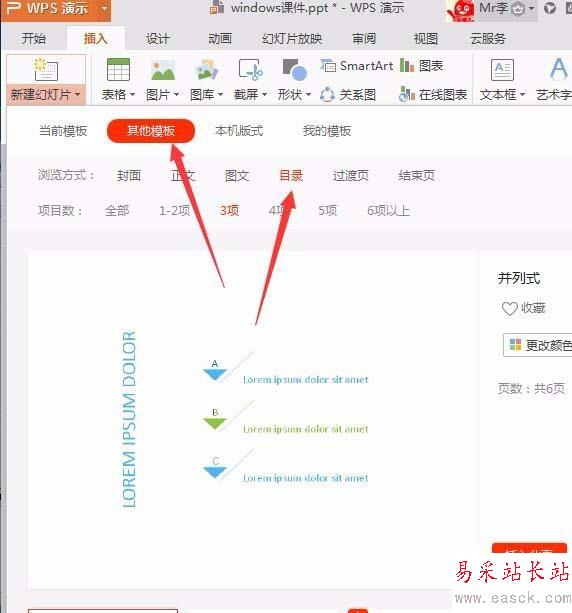Open the 新建幻灯片 dropdown arrow

point(77,94)
